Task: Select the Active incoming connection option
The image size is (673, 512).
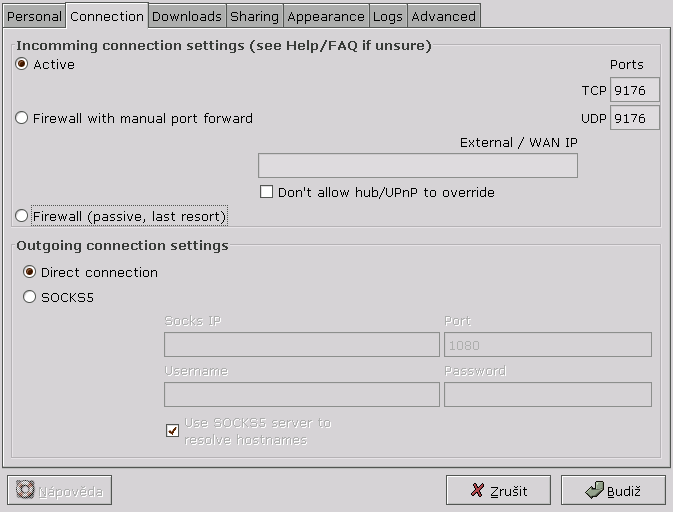Action: [x=22, y=64]
